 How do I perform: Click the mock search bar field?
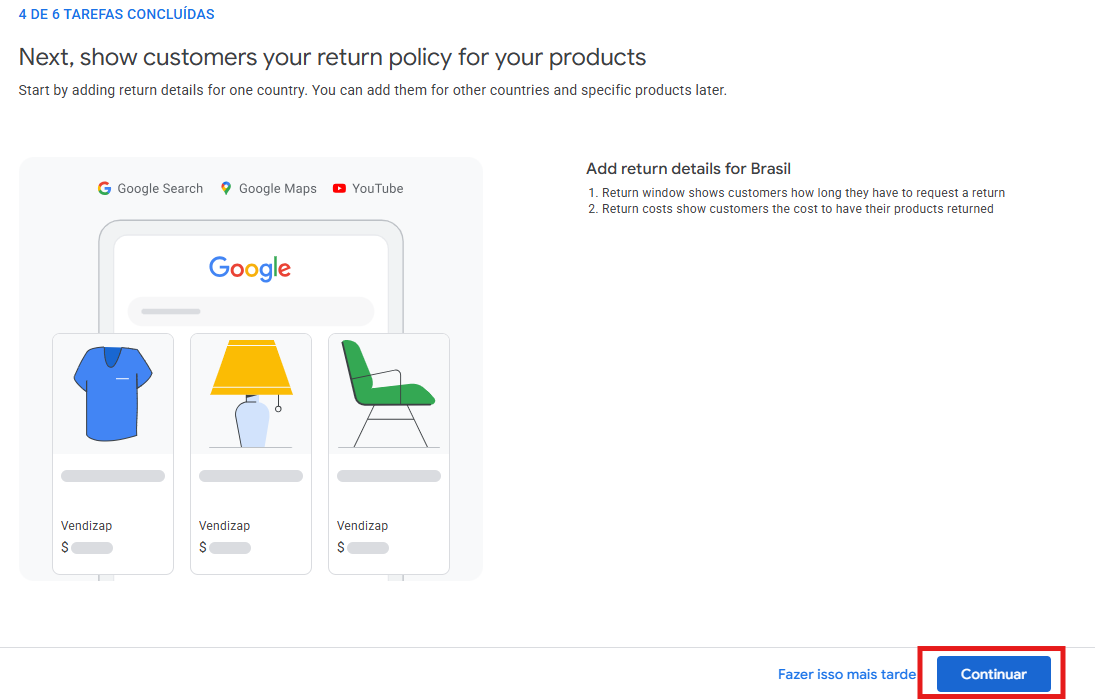point(250,311)
